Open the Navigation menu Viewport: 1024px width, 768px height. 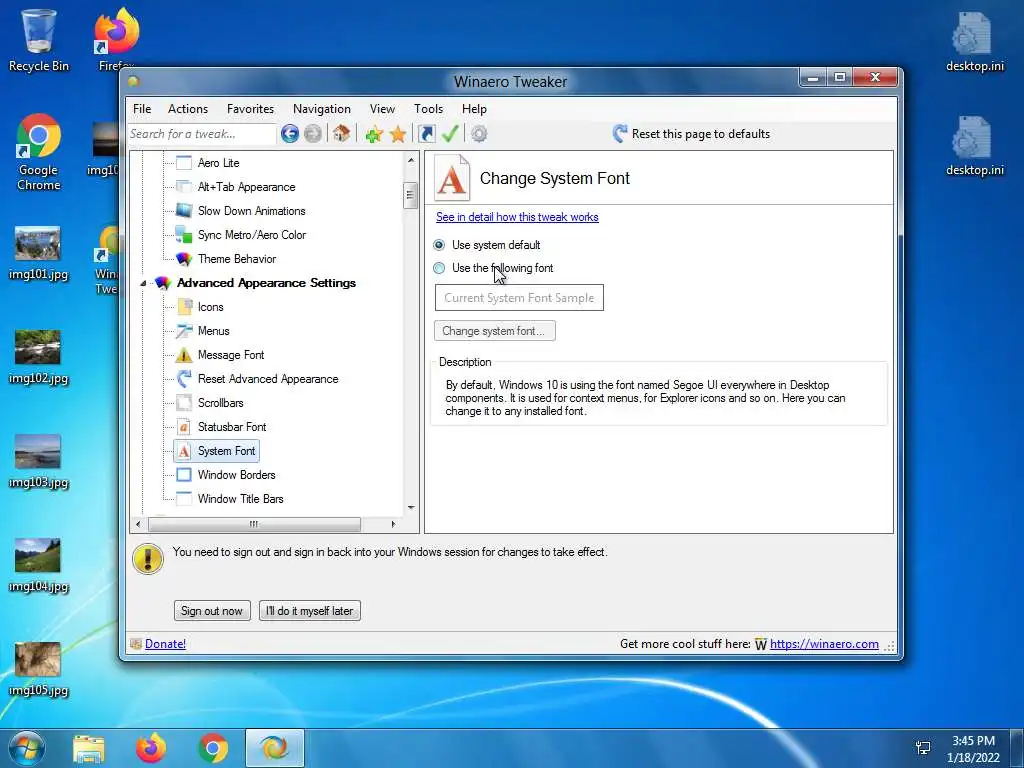[x=321, y=109]
